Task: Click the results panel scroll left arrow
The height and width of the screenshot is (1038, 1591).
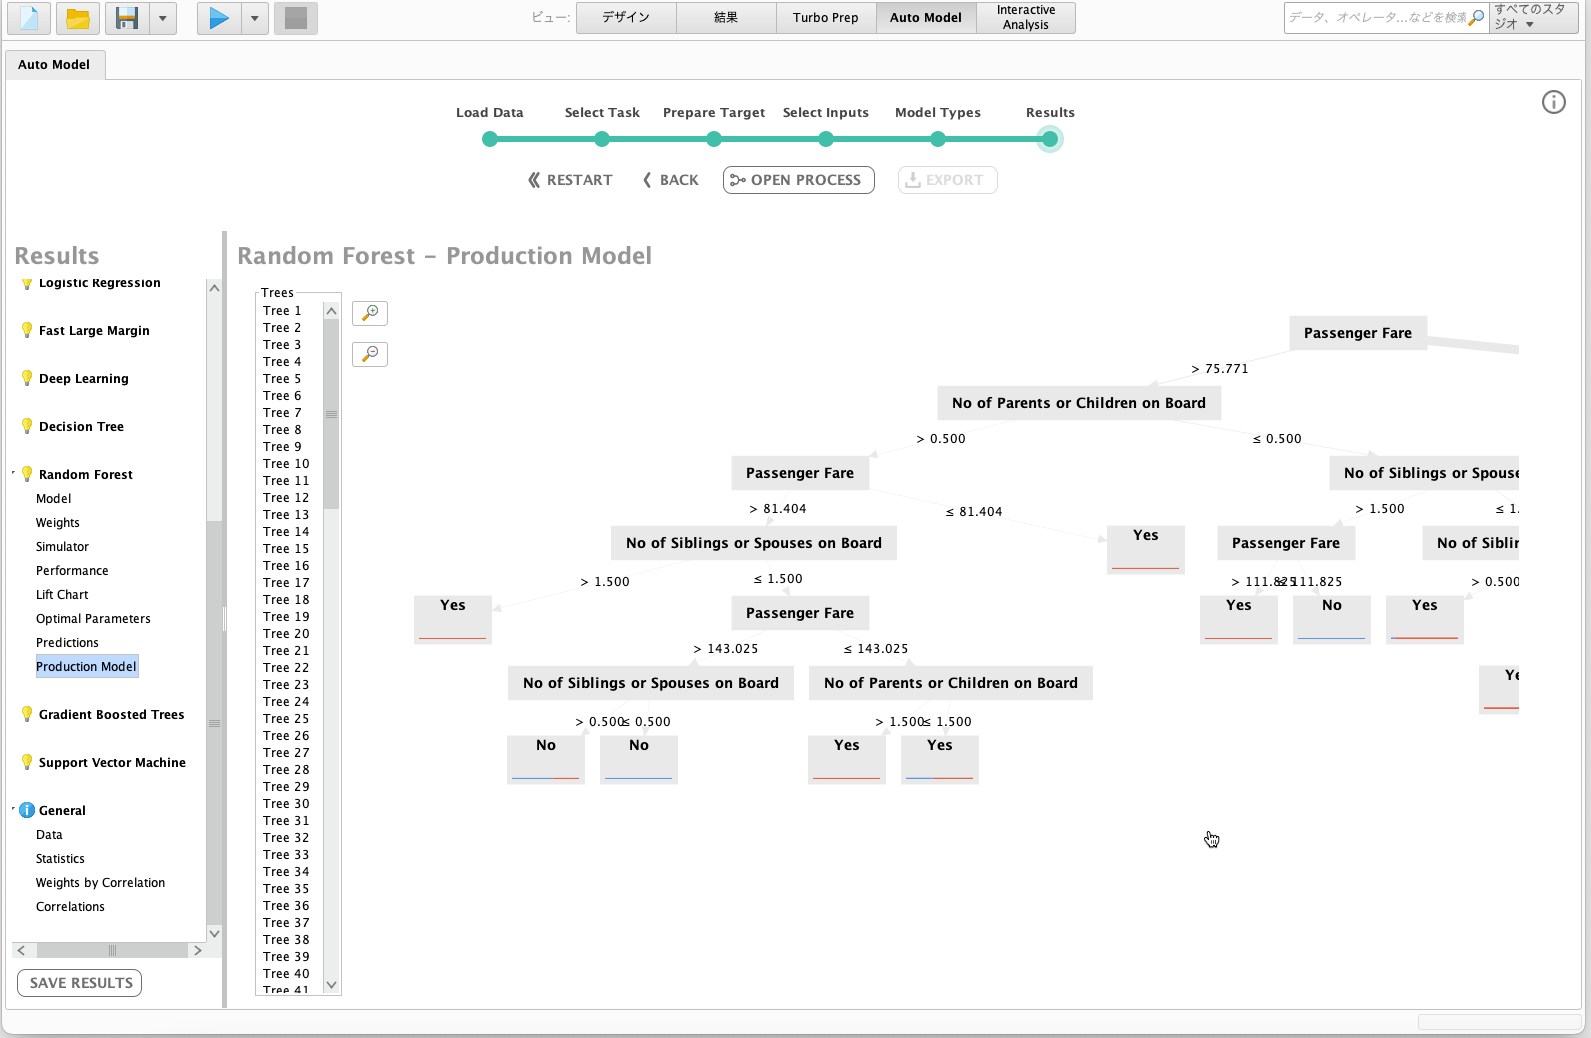Action: point(21,950)
